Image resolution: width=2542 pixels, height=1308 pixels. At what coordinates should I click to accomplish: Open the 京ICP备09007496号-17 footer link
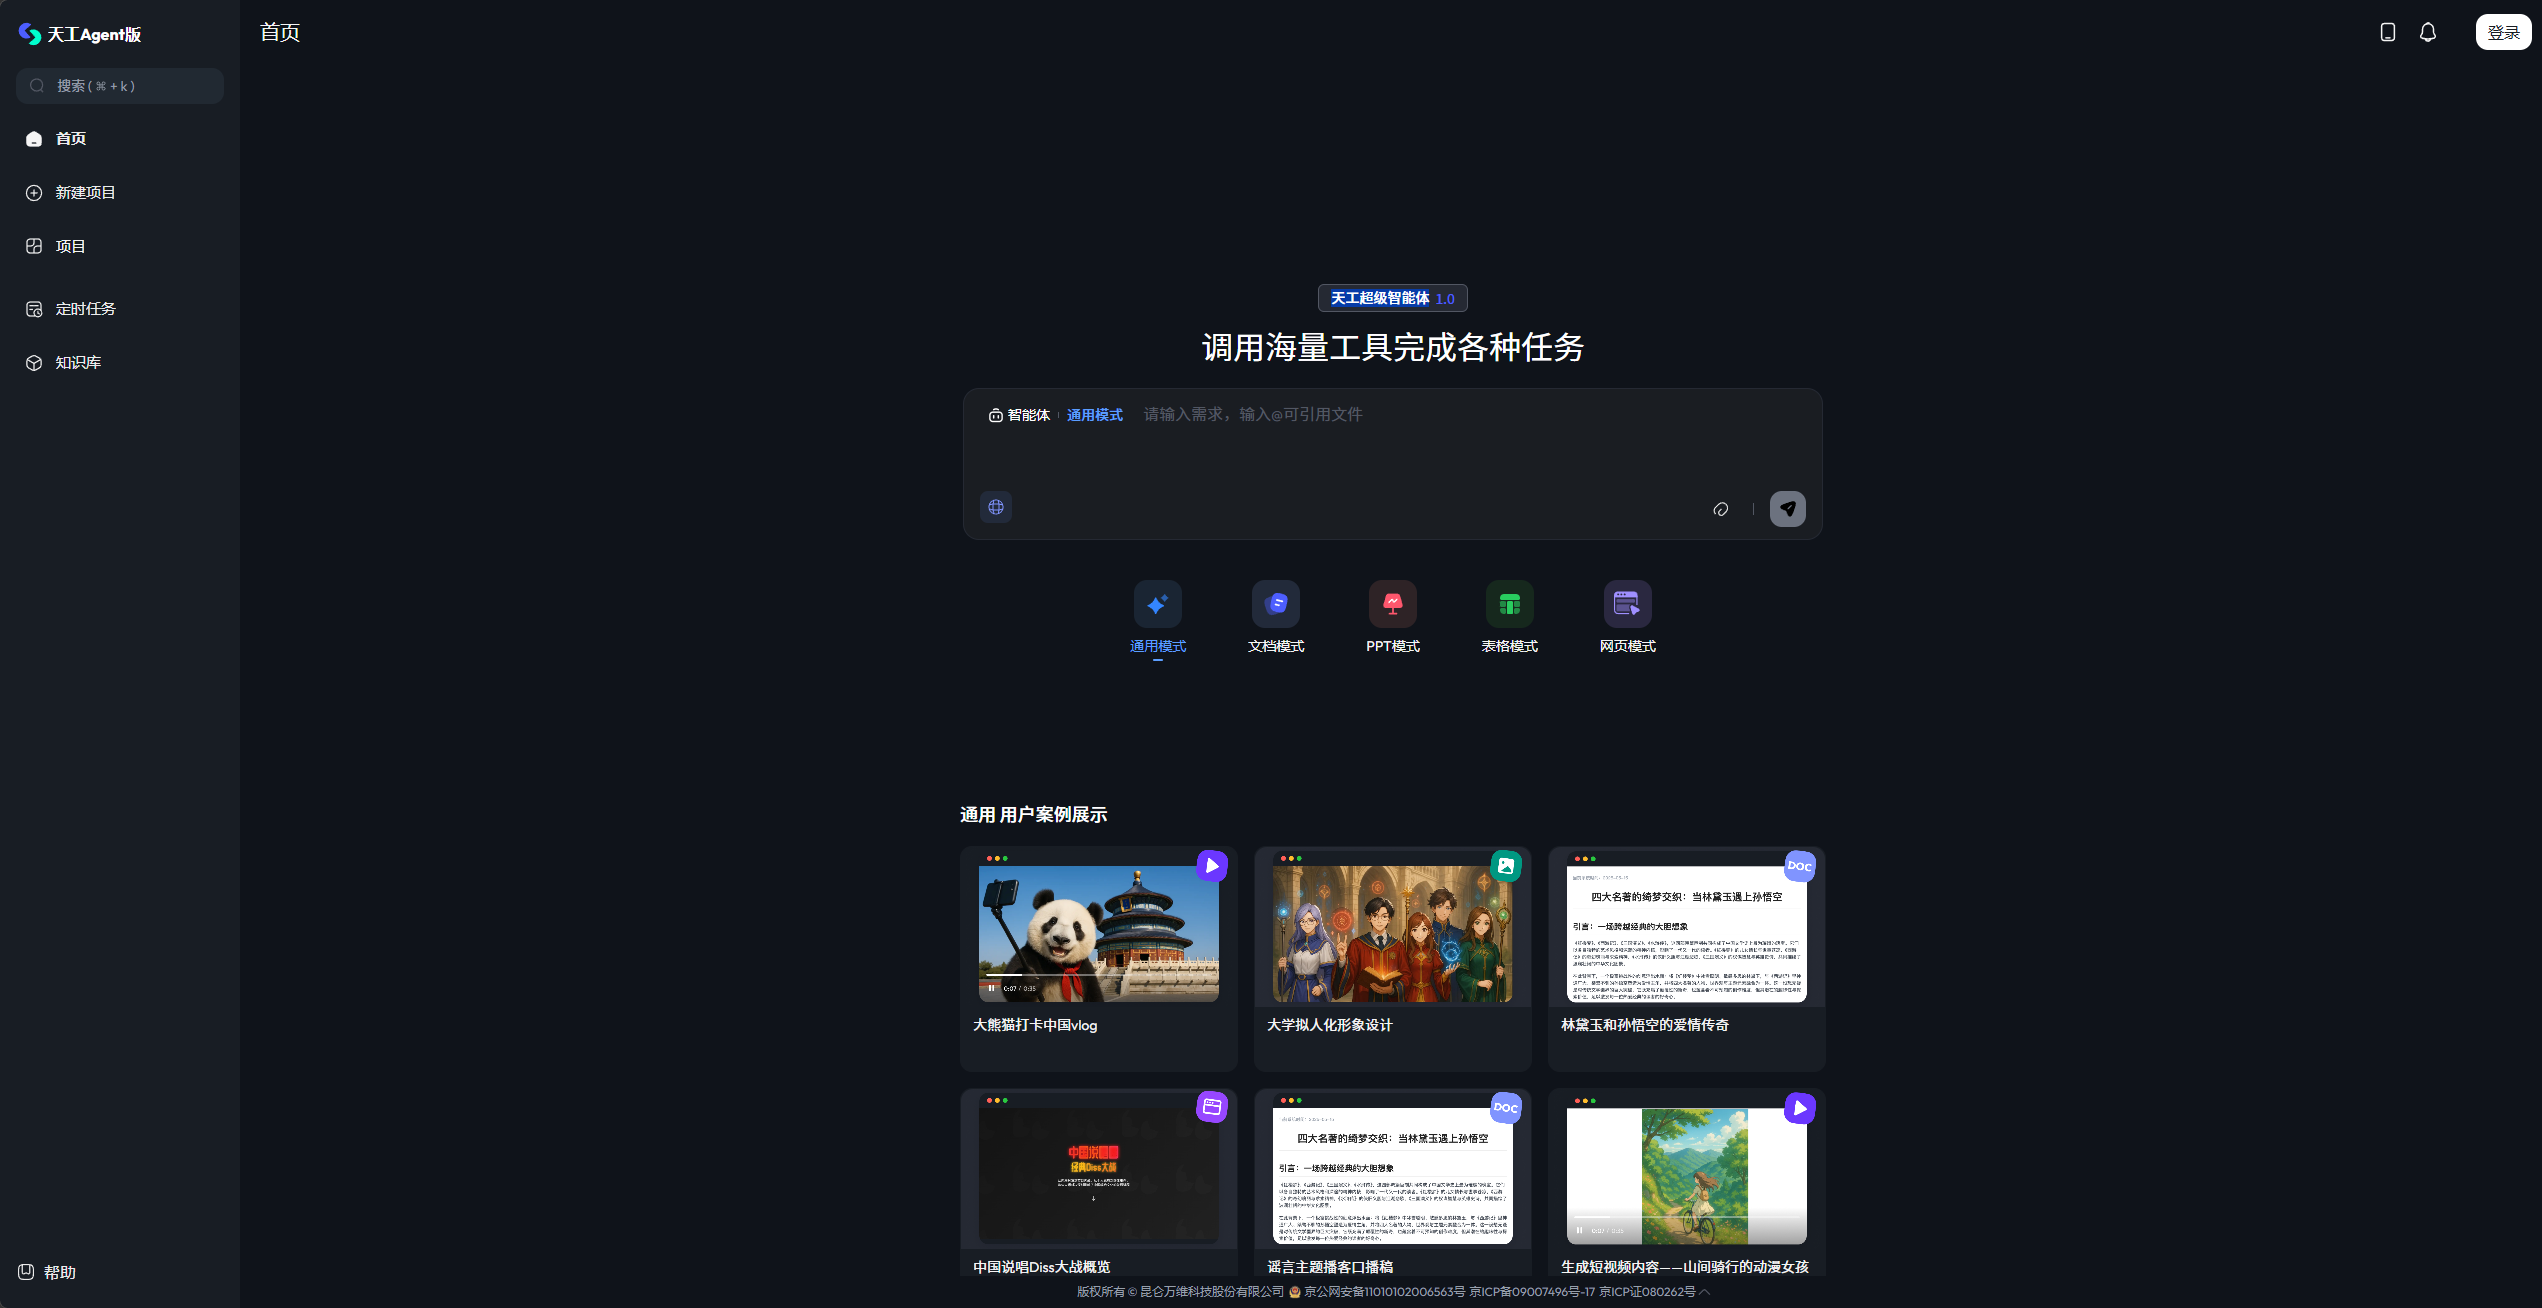coord(1532,1291)
